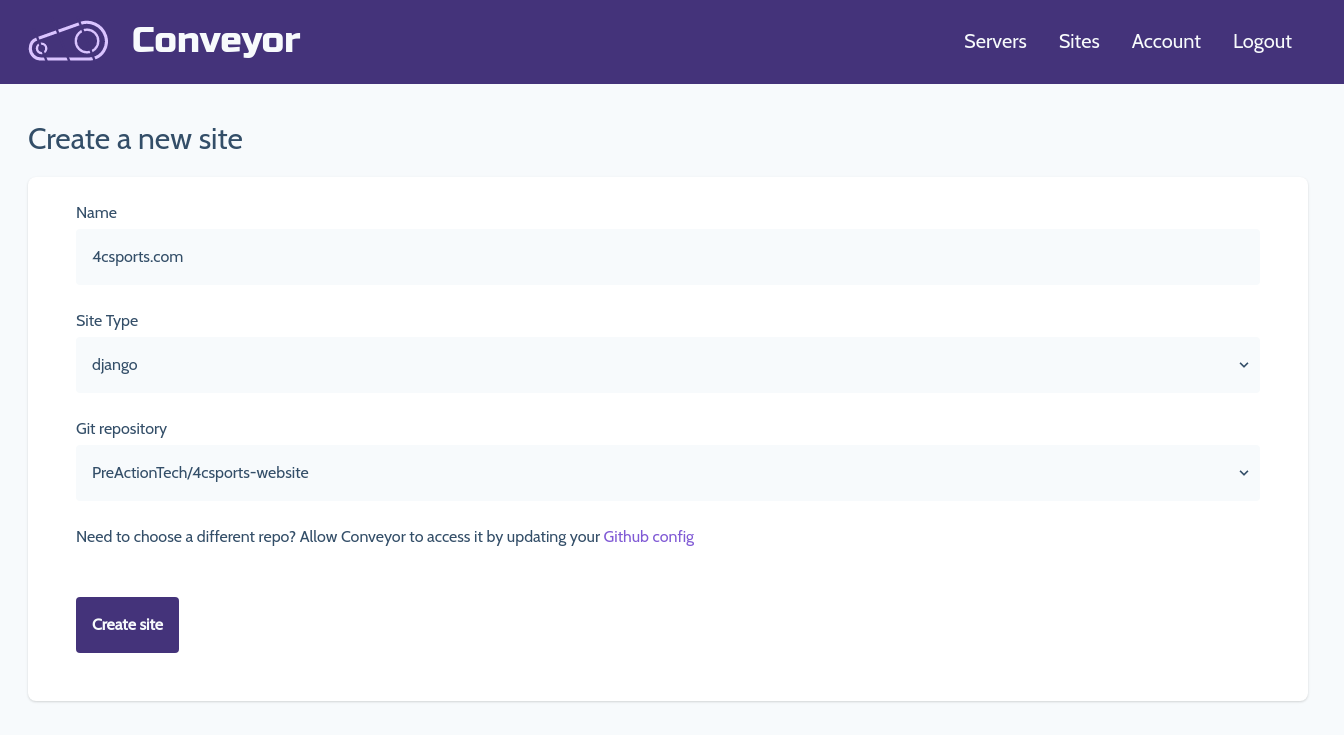Click the Create site button
Image resolution: width=1344 pixels, height=735 pixels.
point(127,625)
